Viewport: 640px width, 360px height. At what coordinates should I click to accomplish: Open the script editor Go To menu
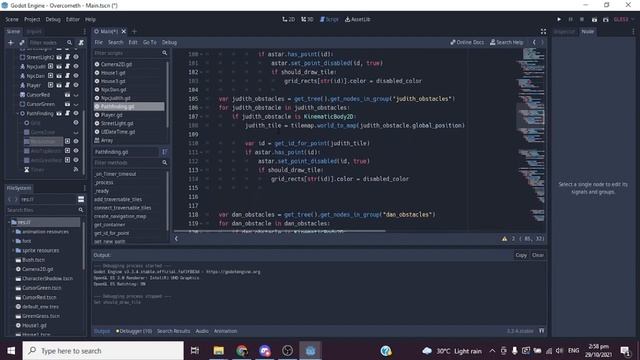pyautogui.click(x=149, y=42)
